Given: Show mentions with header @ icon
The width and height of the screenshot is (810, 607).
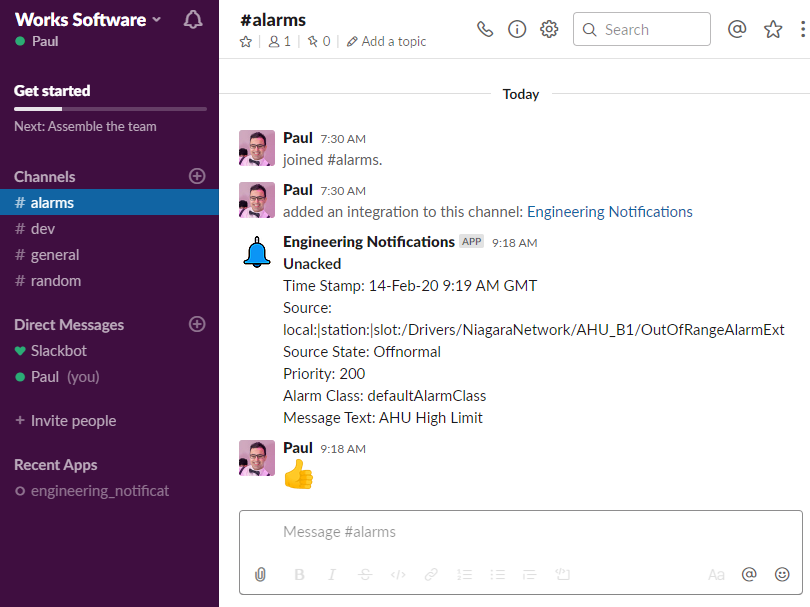Looking at the screenshot, I should coord(737,29).
